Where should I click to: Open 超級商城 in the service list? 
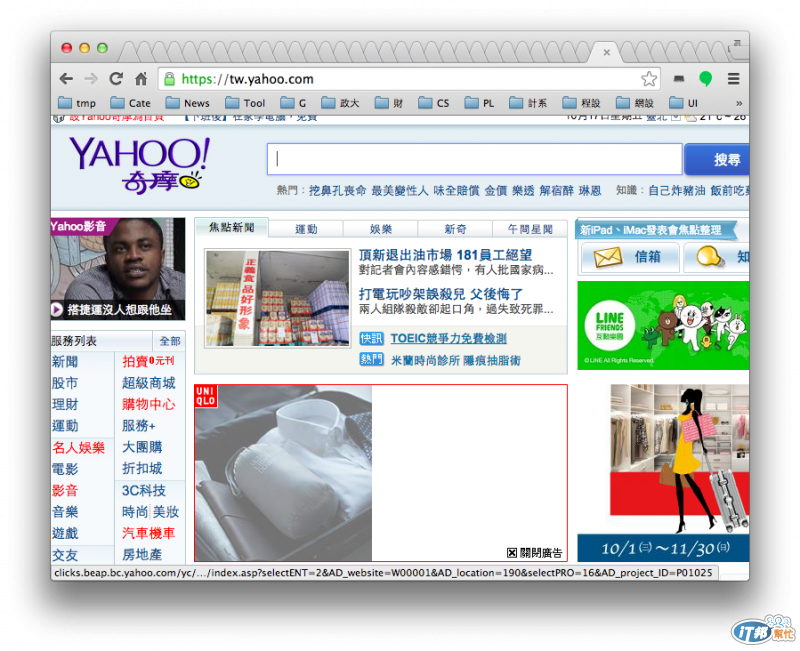click(148, 383)
